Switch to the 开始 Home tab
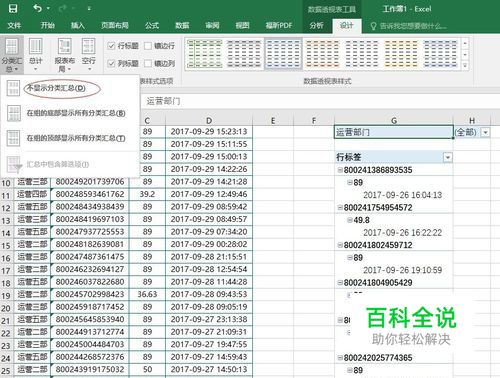 pyautogui.click(x=48, y=25)
